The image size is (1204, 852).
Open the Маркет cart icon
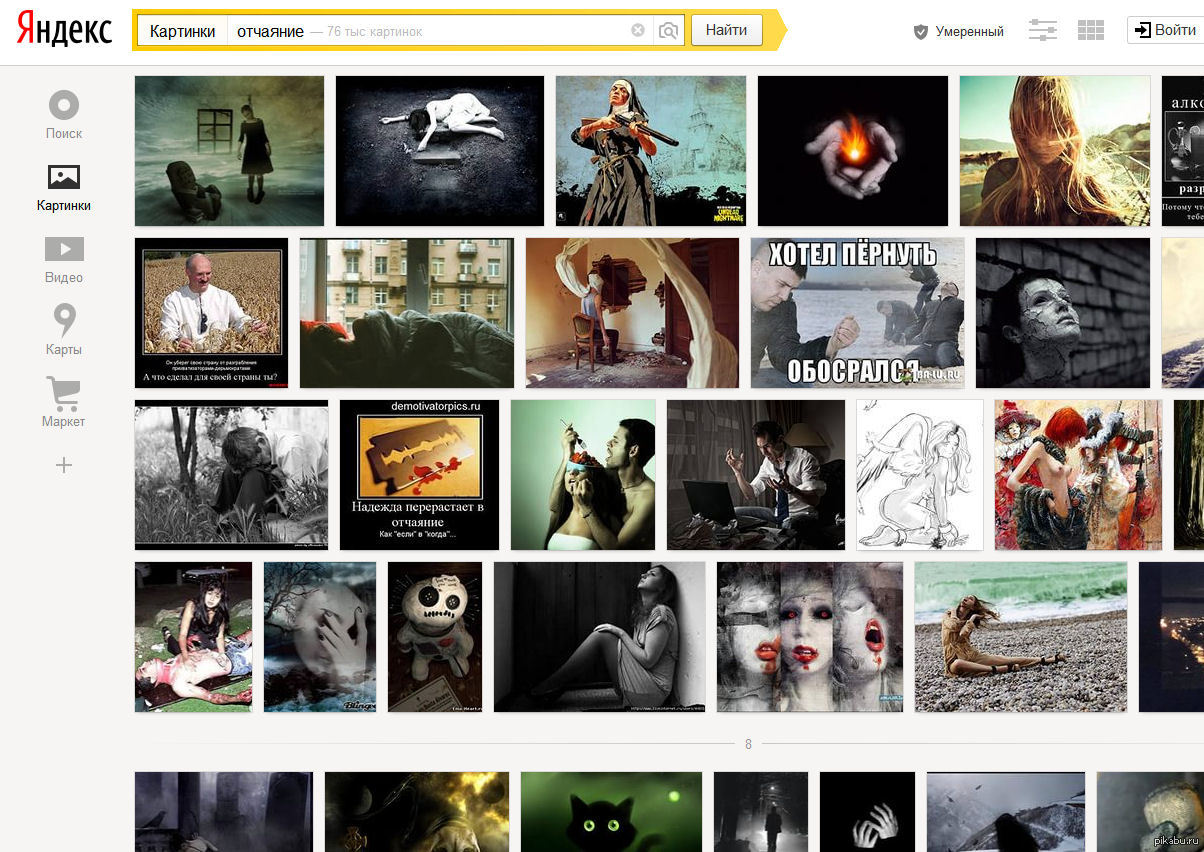pyautogui.click(x=64, y=393)
